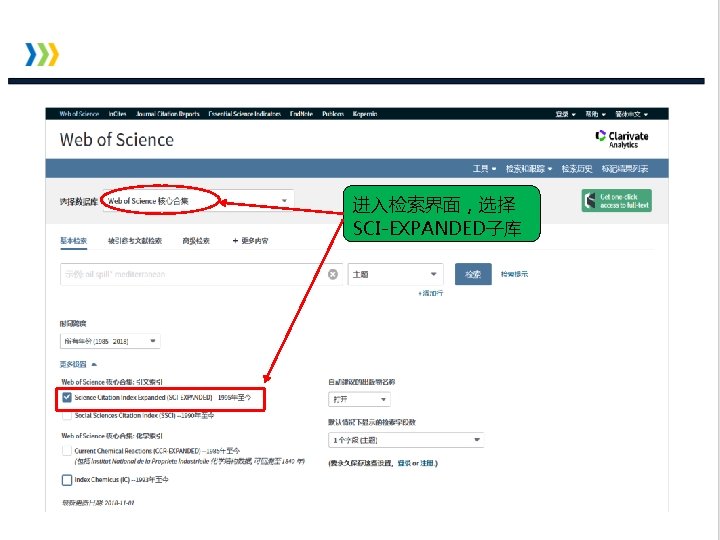Enable the Social Sciences Citation Index checkbox
The image size is (720, 540).
[x=67, y=416]
